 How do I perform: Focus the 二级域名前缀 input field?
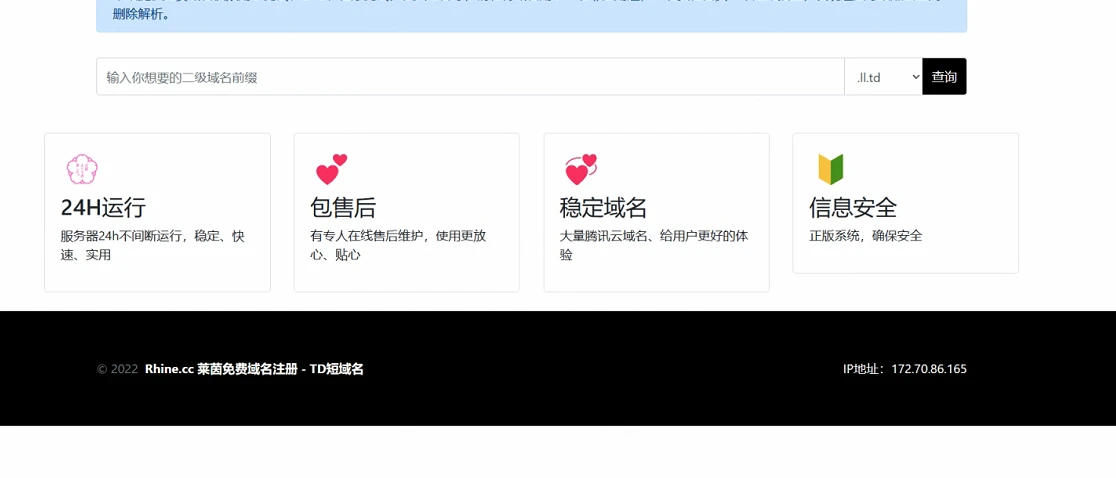[470, 77]
